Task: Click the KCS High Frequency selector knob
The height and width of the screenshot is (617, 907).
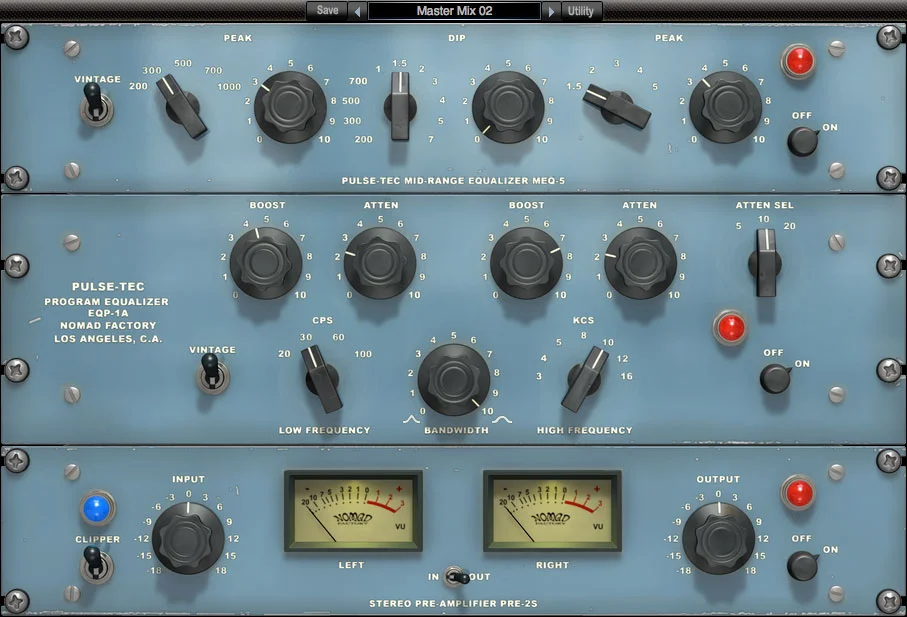Action: 585,379
